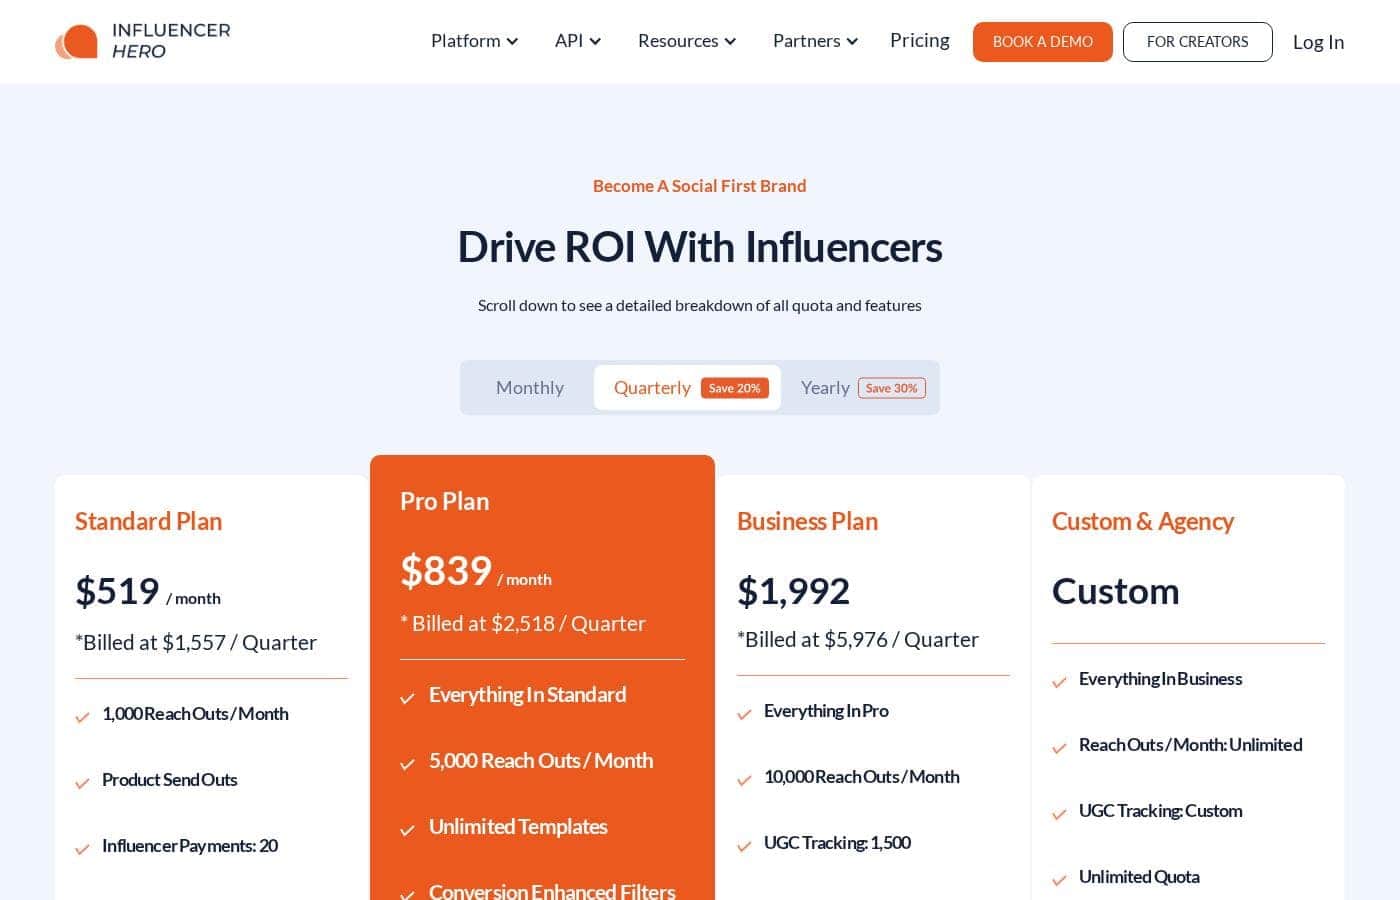Click the Influencer Hero logo
Image resolution: width=1400 pixels, height=900 pixels.
(x=142, y=41)
